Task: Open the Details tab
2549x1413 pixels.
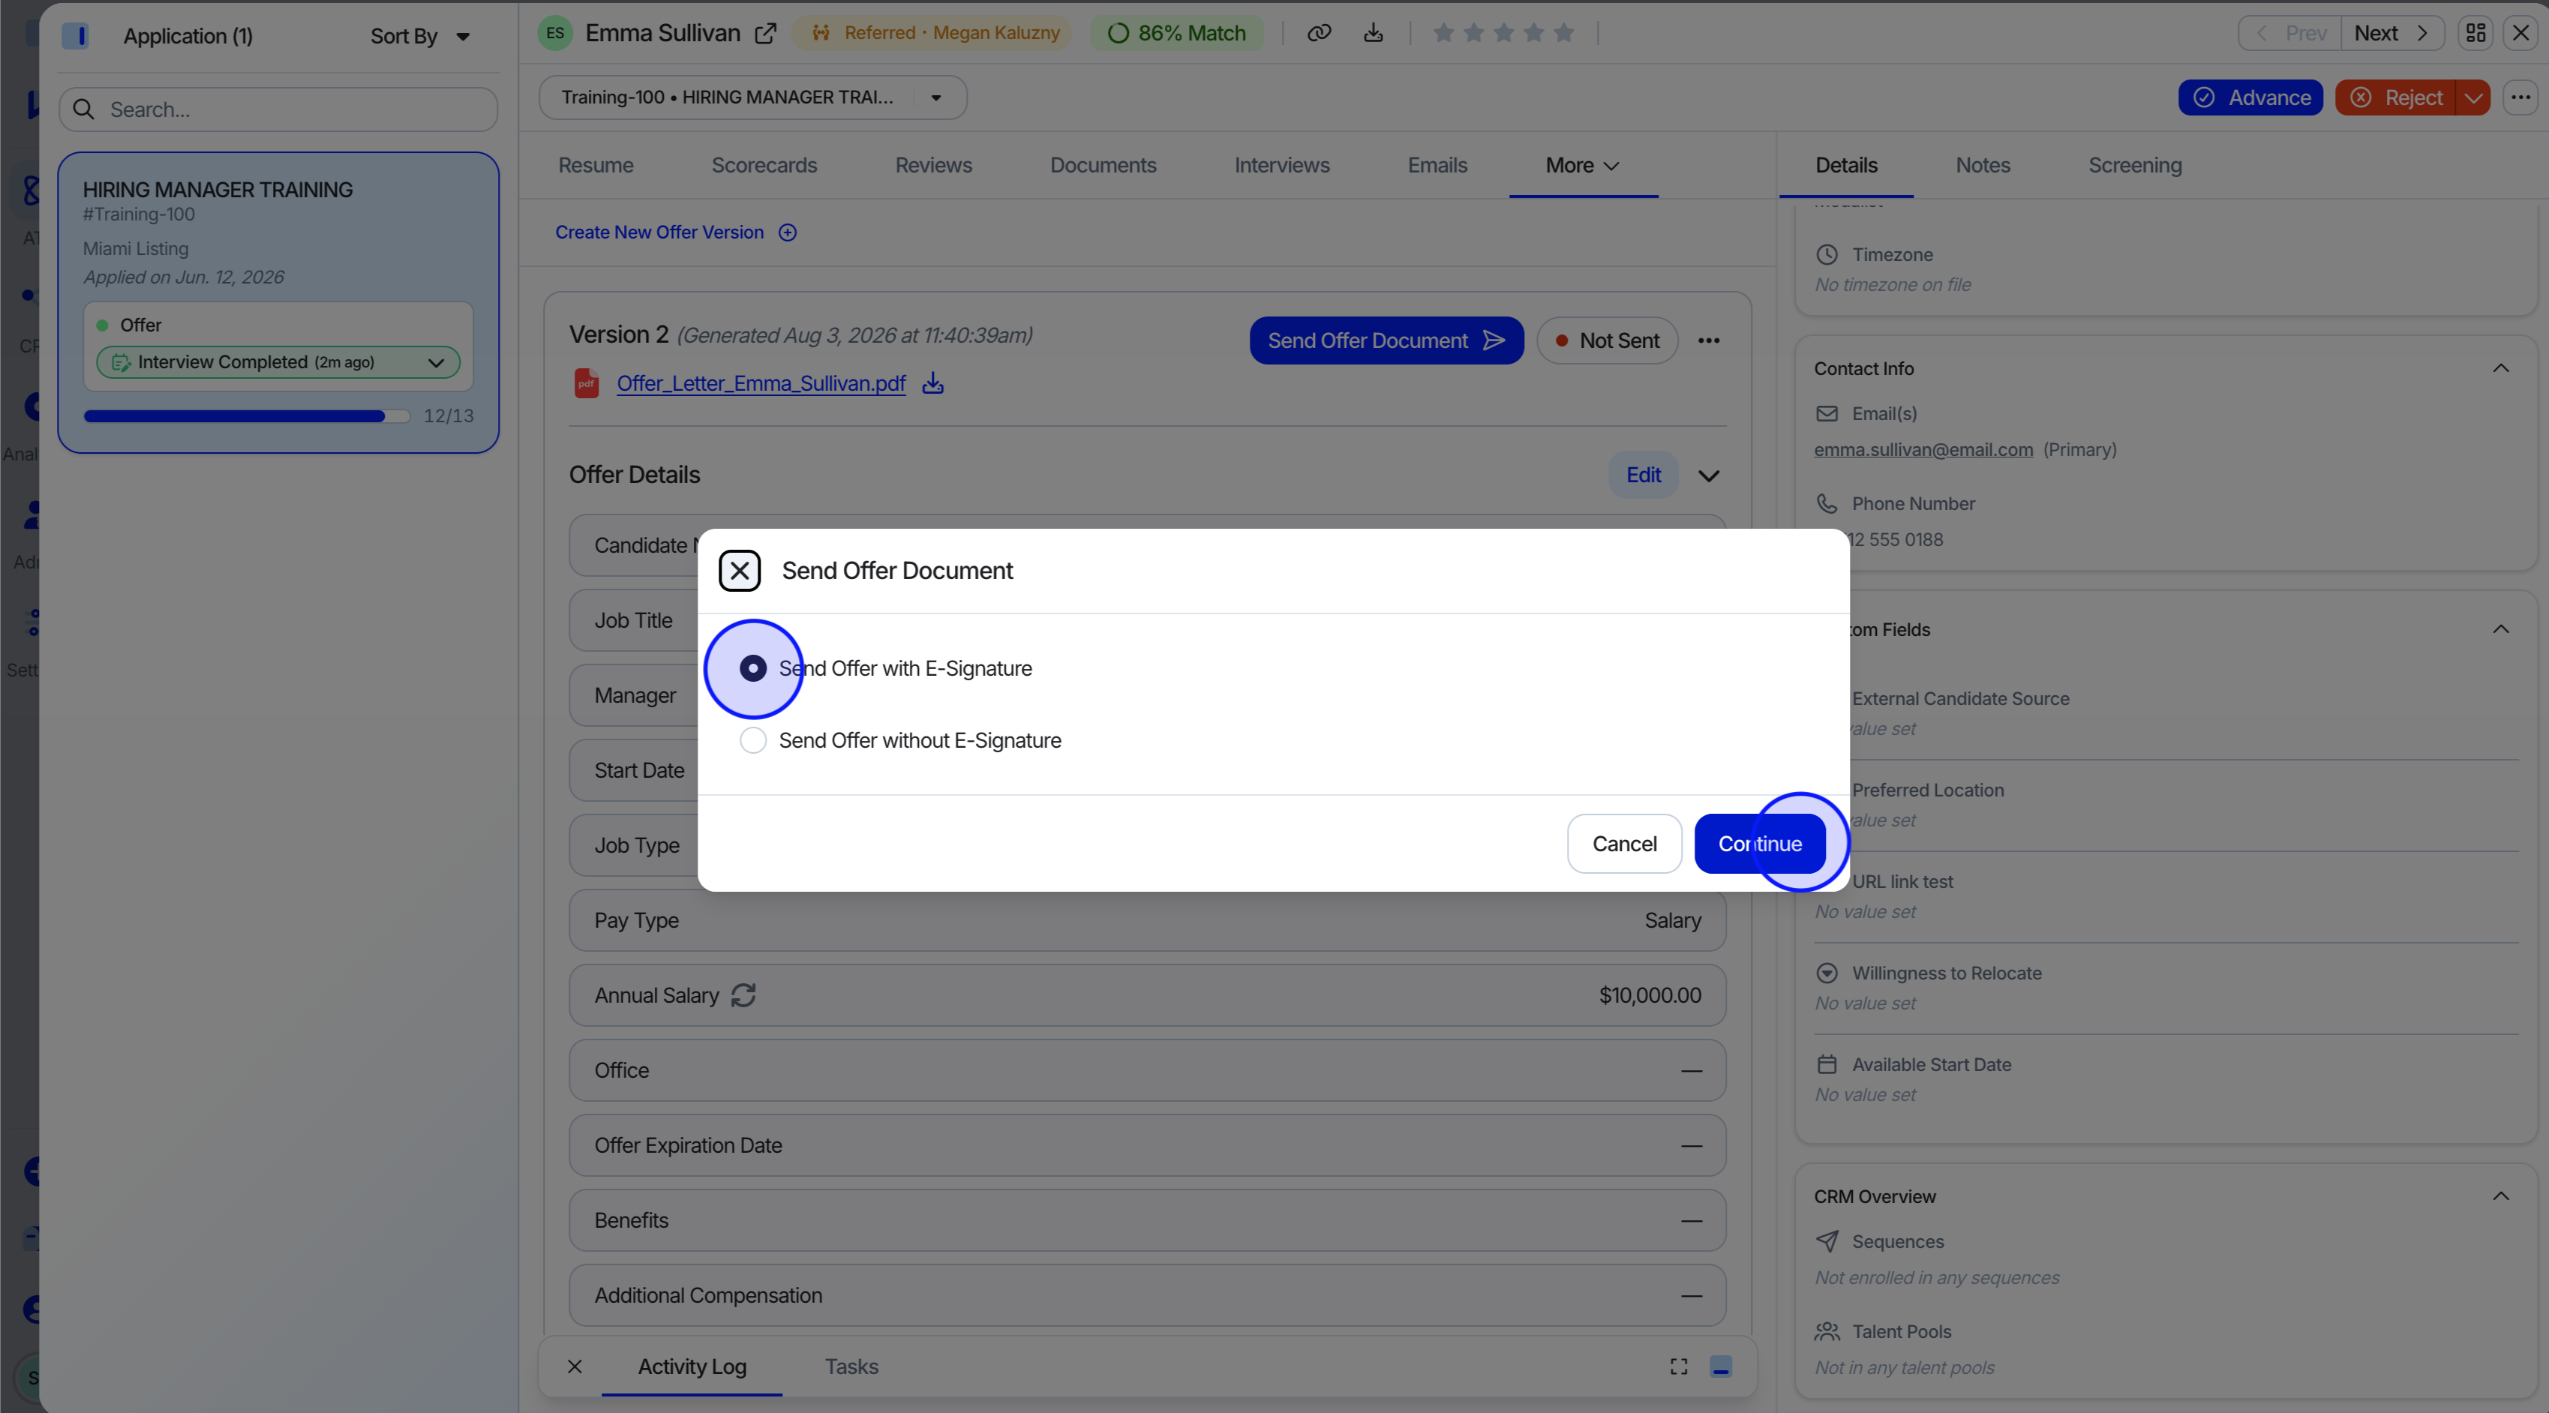Action: pyautogui.click(x=1846, y=165)
